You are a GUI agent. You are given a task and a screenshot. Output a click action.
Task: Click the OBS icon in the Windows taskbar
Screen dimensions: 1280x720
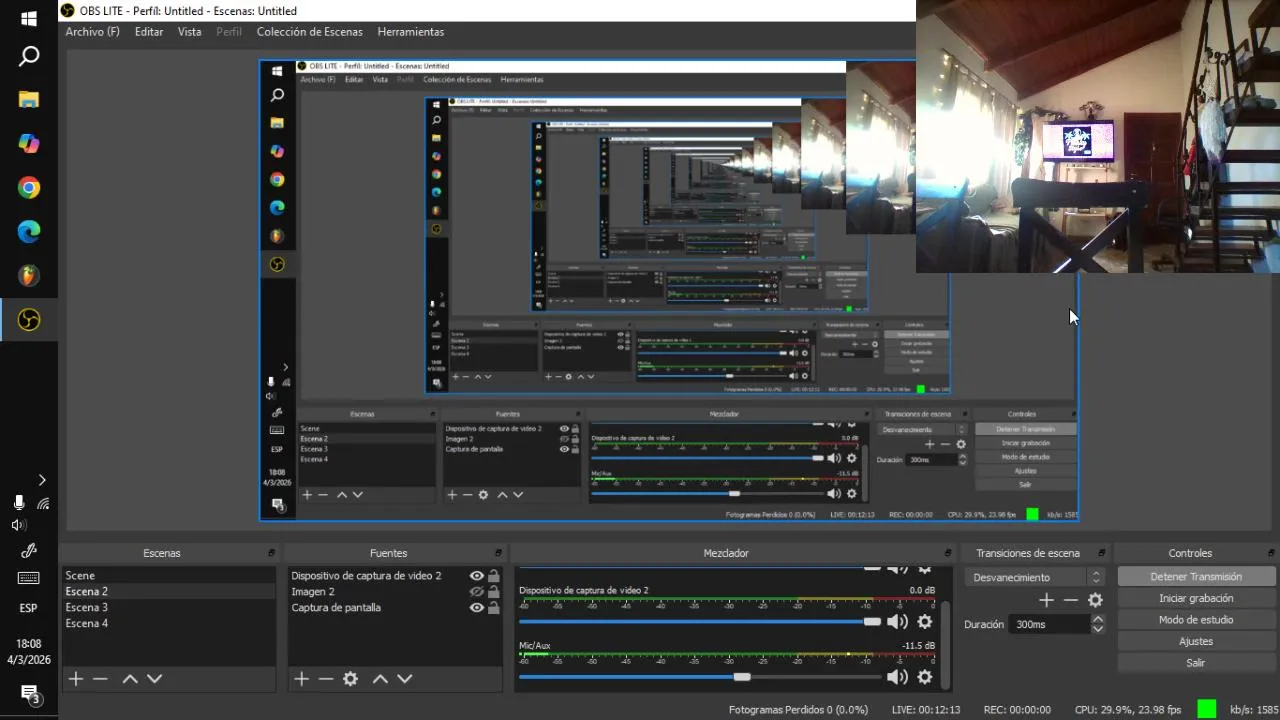(x=29, y=320)
